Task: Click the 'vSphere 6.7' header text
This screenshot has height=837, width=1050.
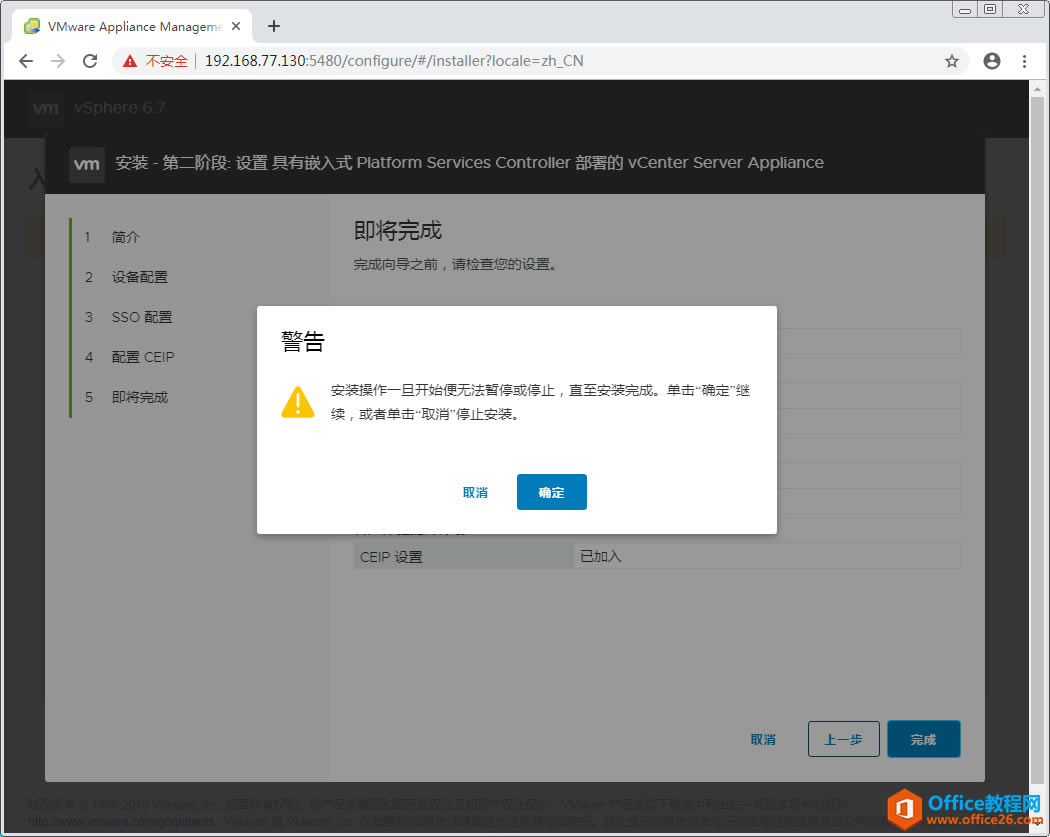Action: tap(119, 108)
